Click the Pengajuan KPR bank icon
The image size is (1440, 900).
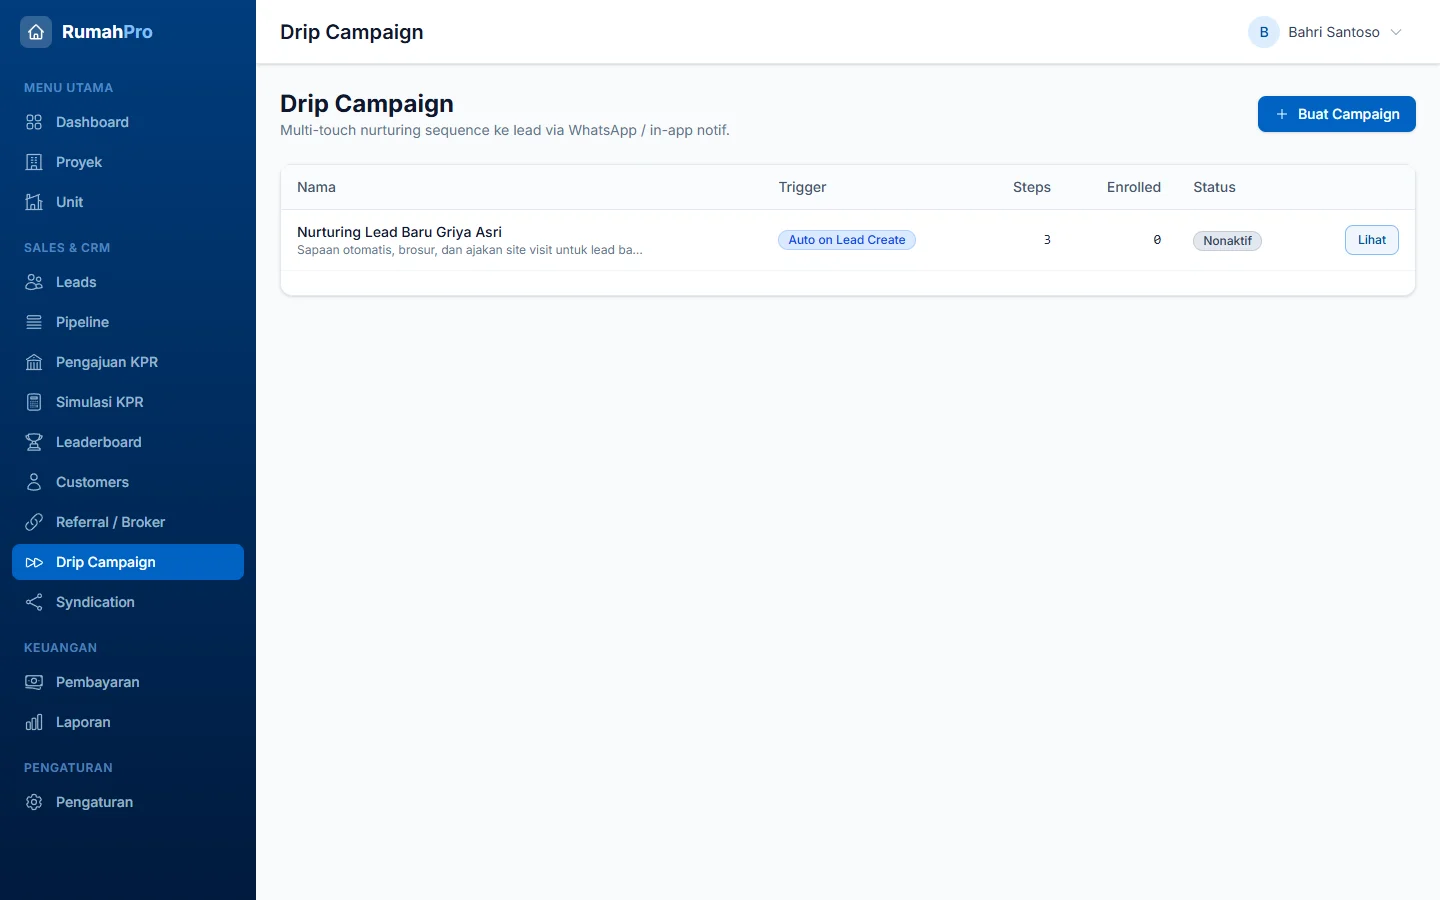click(34, 362)
